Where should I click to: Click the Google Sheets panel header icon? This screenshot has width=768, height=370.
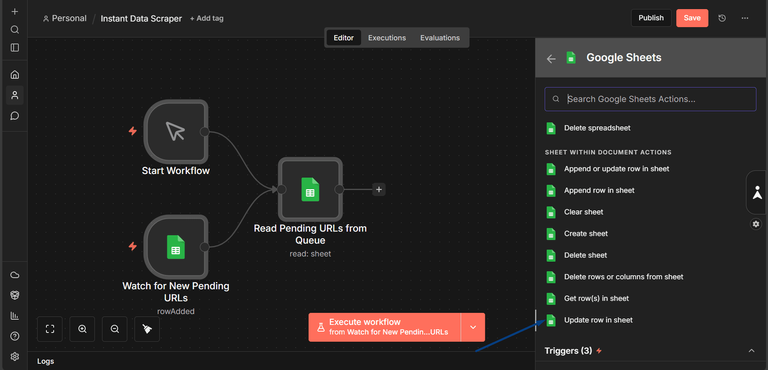tap(571, 58)
